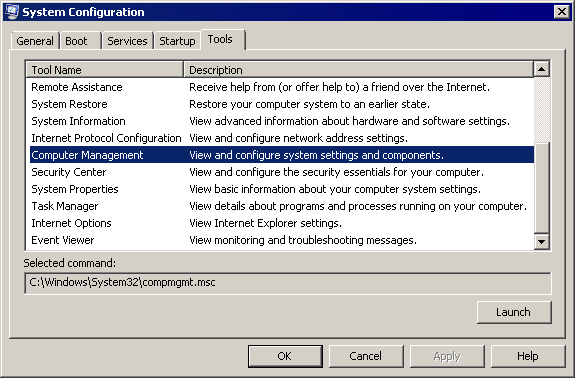575x378 pixels.
Task: Pick Security Center from the tools list
Action: pyautogui.click(x=282, y=172)
